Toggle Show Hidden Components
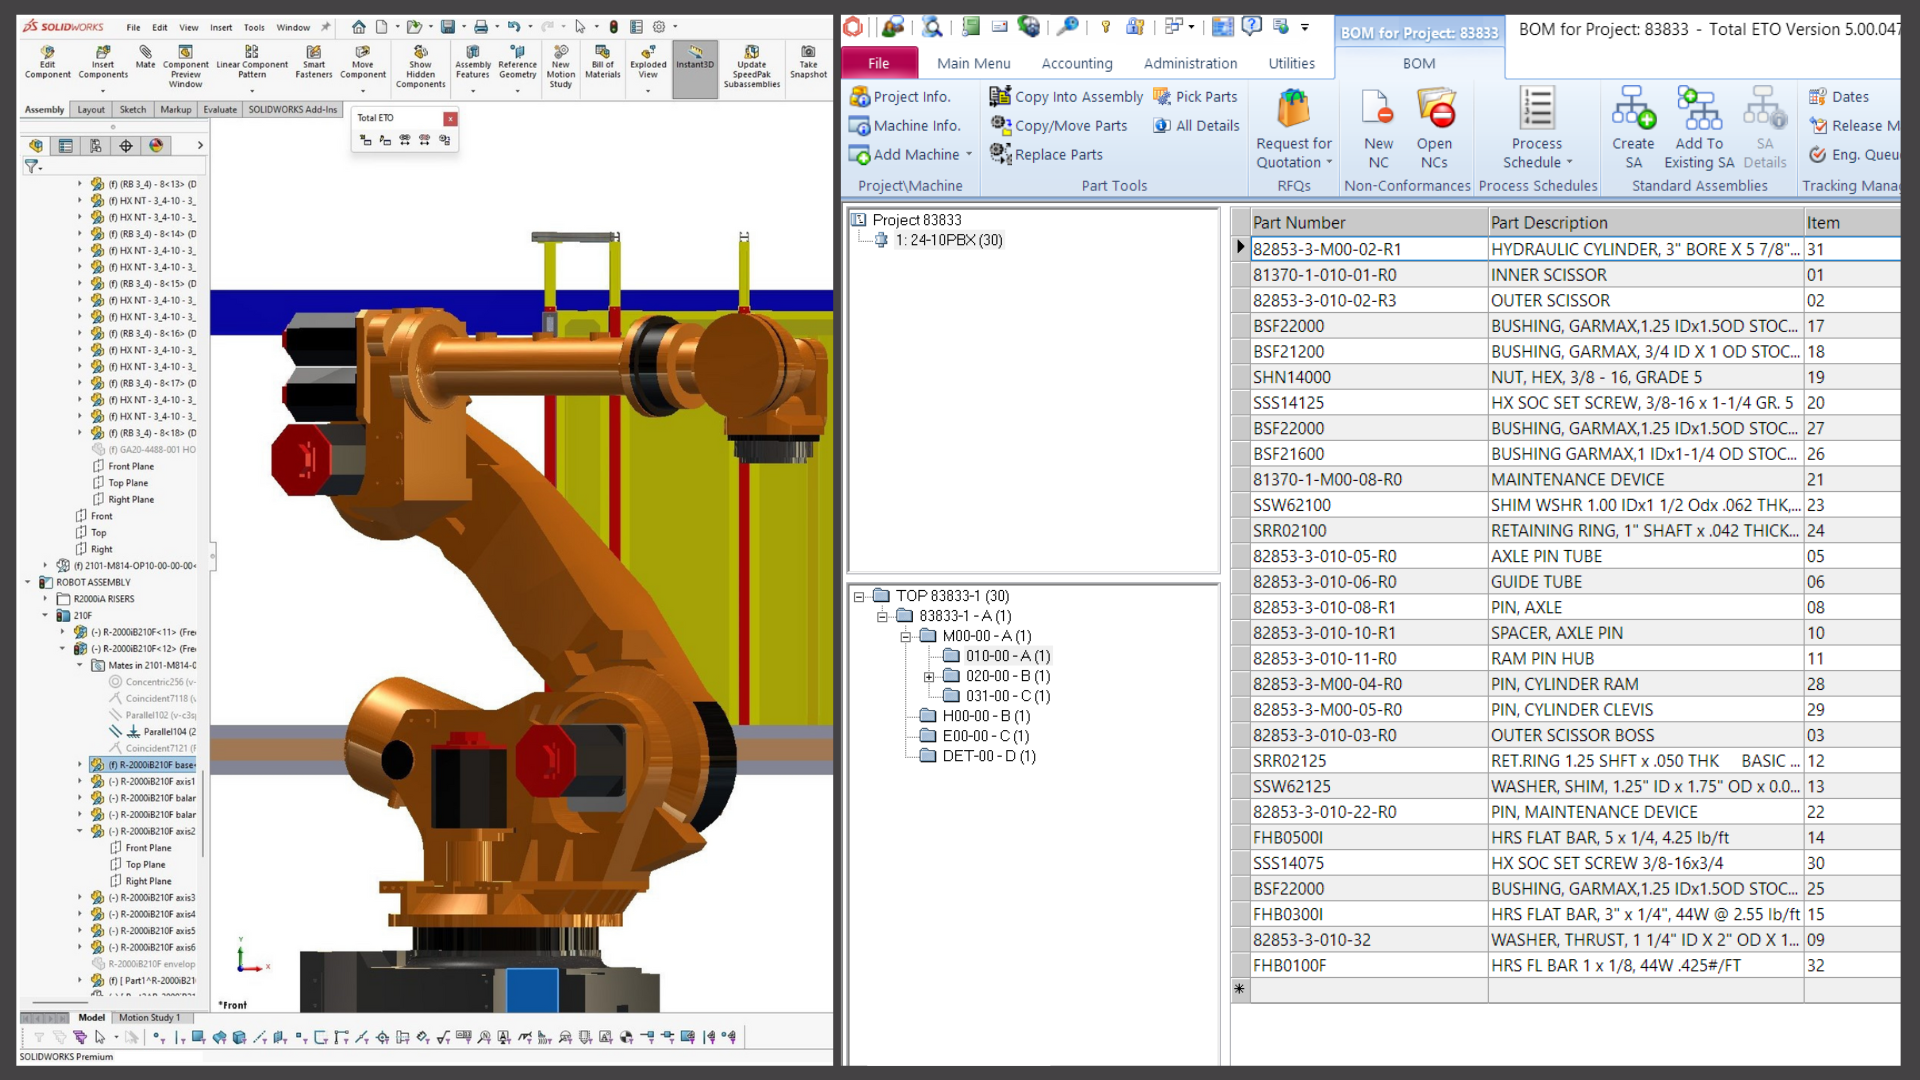This screenshot has height=1080, width=1920. [420, 62]
